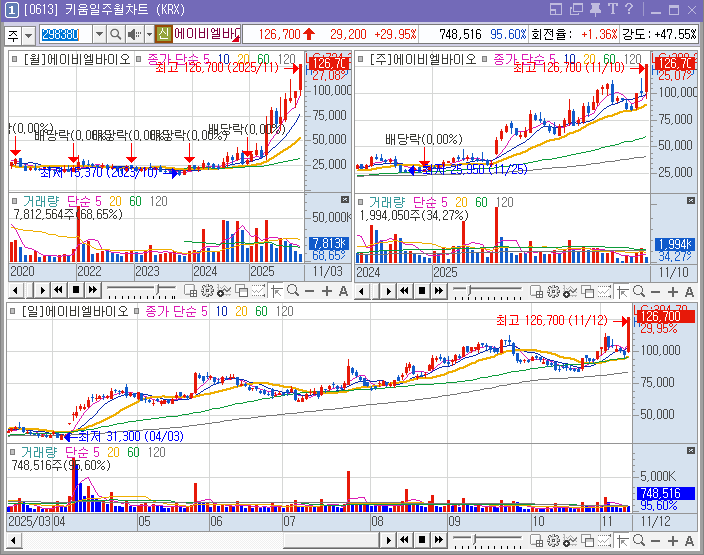Click magnifier zoom icon in monthly chart toolbar

[293, 291]
